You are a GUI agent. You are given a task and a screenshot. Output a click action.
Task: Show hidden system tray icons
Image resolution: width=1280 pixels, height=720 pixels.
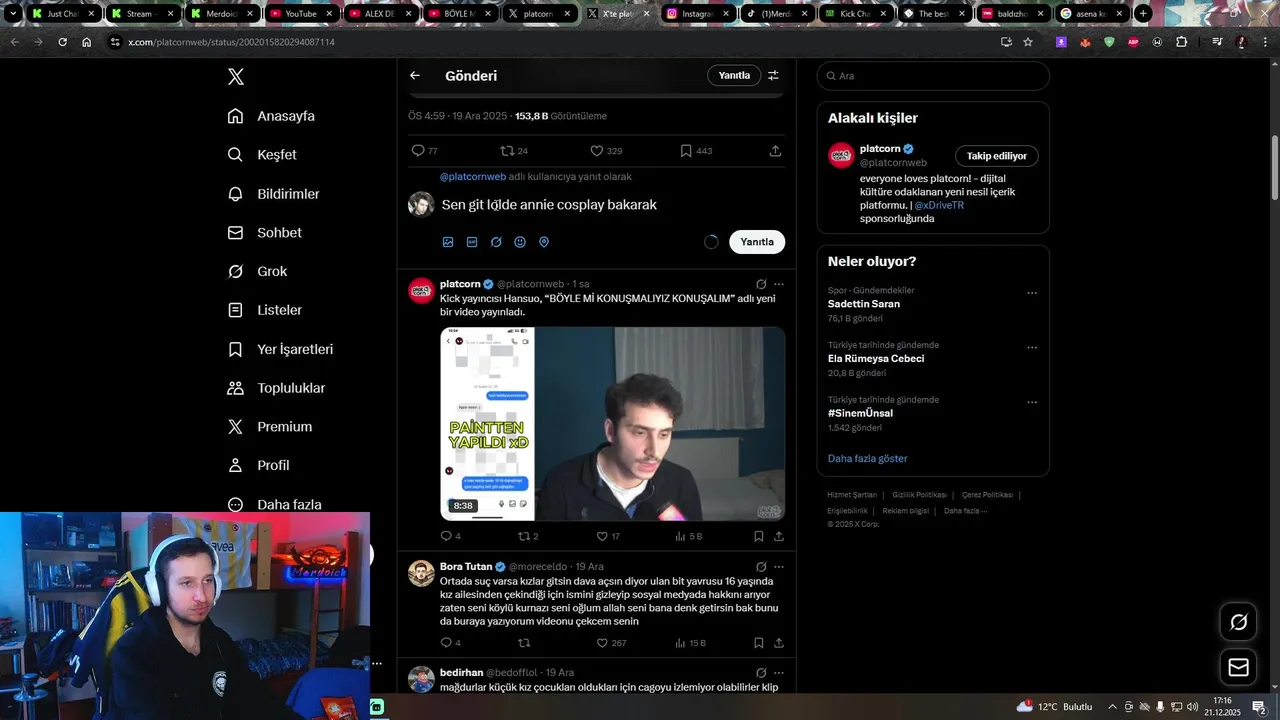coord(1112,707)
